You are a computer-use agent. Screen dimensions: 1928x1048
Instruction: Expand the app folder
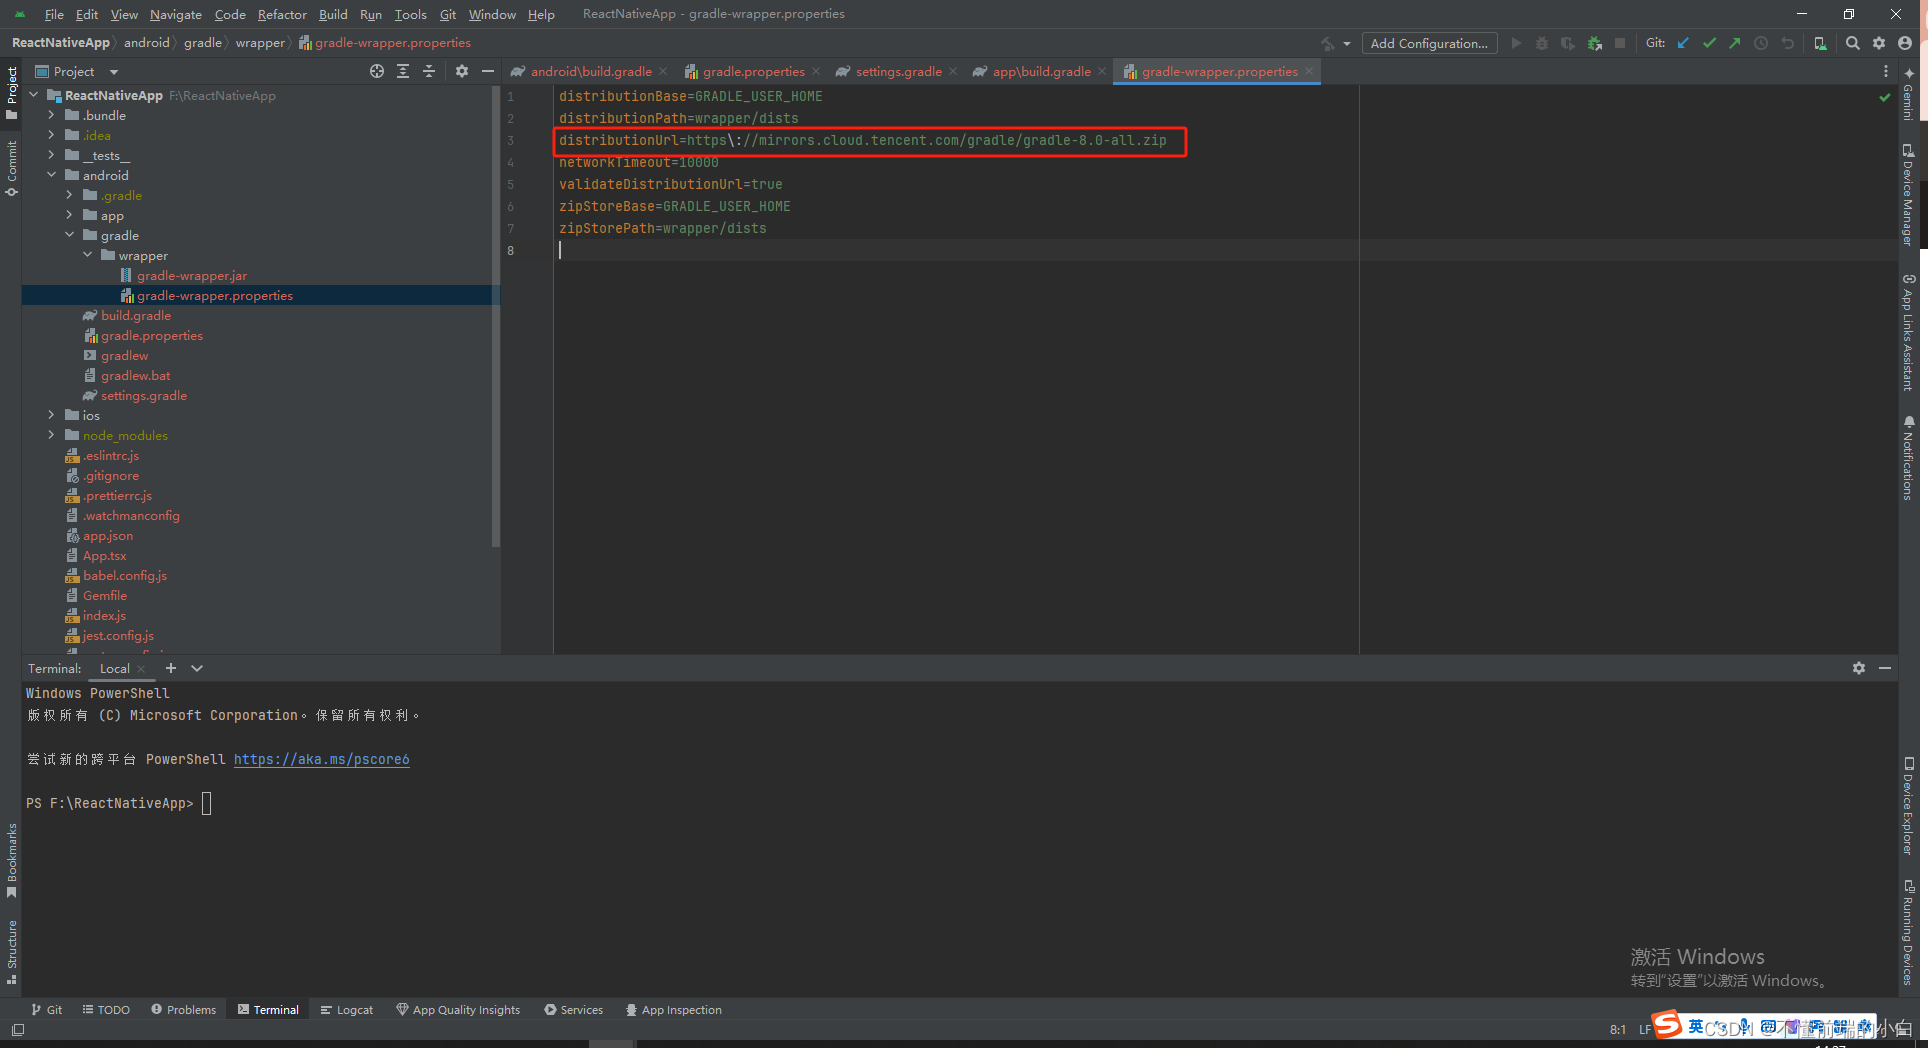point(70,215)
